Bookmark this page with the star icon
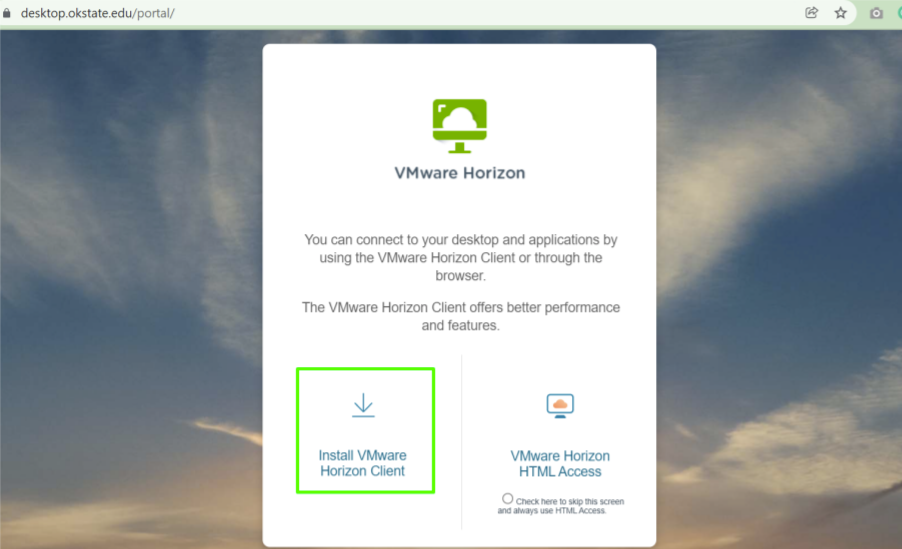The image size is (902, 549). click(x=840, y=13)
